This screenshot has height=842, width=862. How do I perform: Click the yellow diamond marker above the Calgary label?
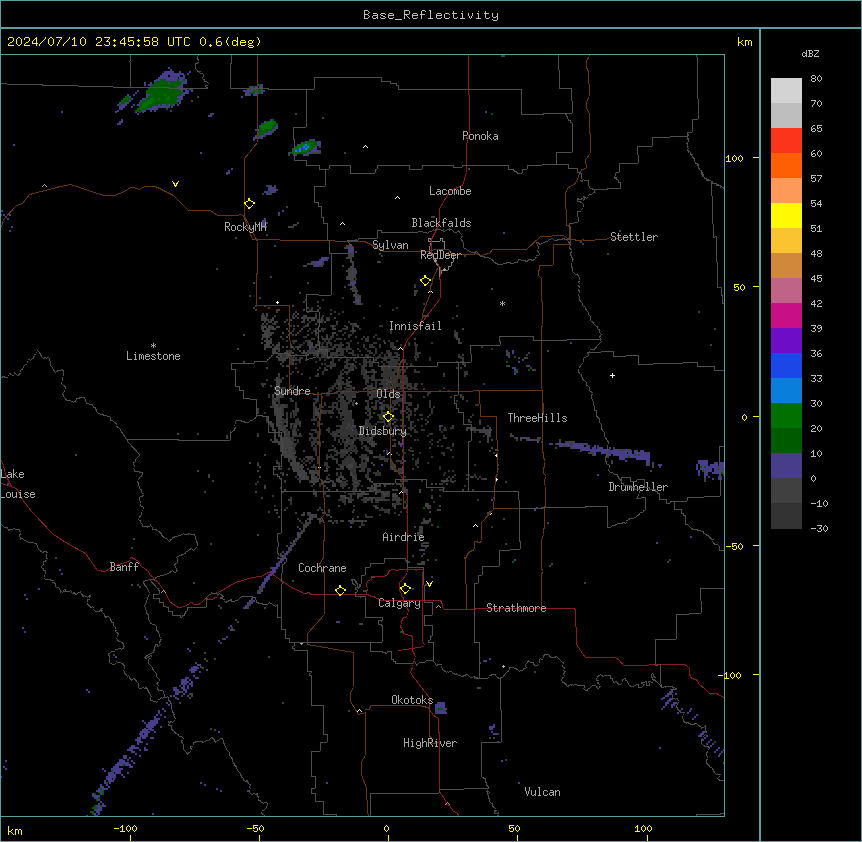tap(405, 589)
